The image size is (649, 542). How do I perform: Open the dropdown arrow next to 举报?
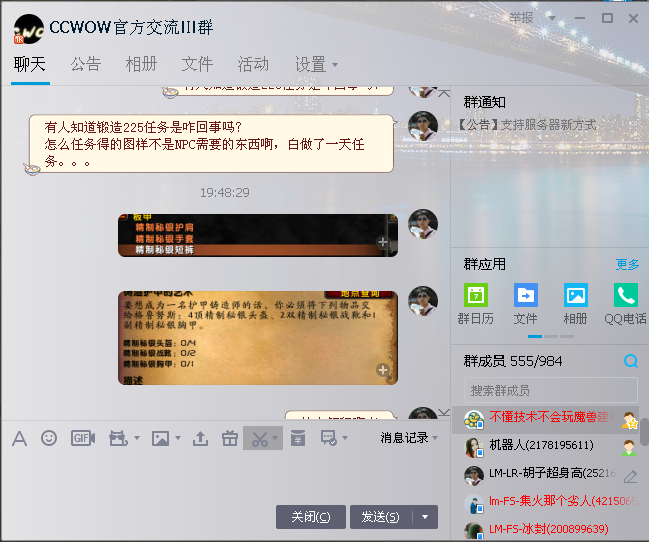click(551, 18)
